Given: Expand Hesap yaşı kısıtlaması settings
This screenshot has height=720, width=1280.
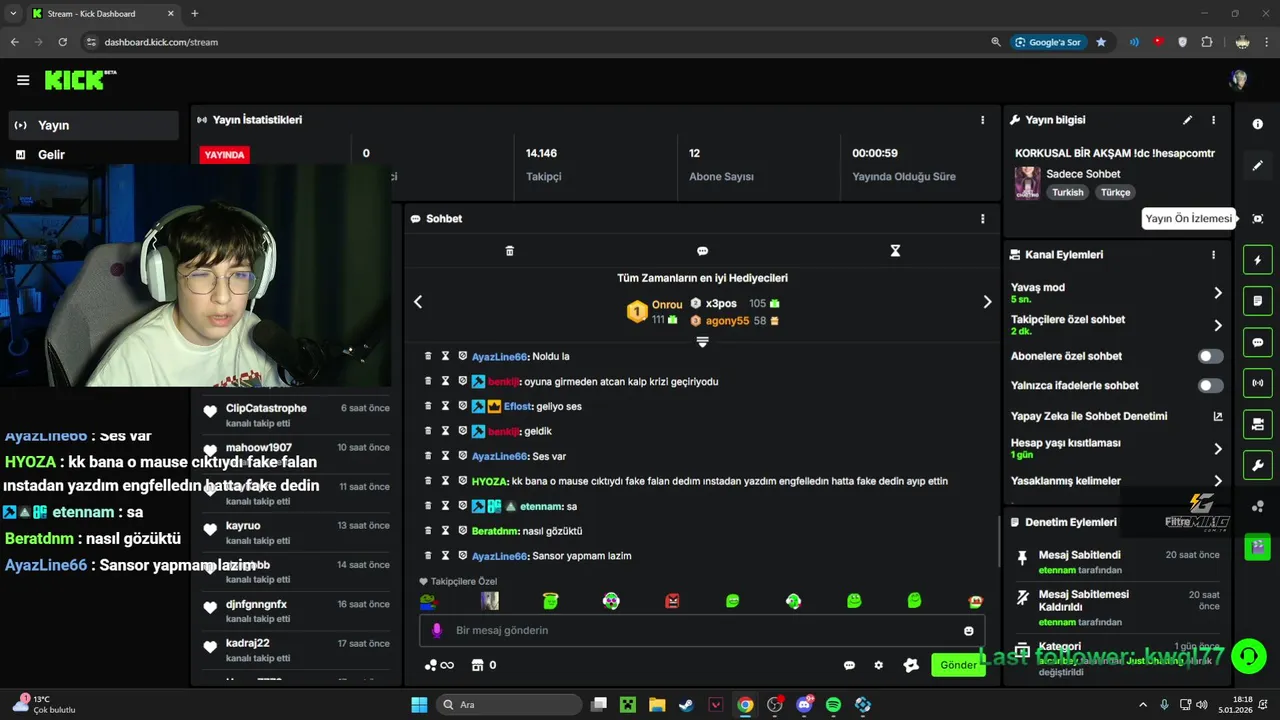Looking at the screenshot, I should [x=1217, y=449].
